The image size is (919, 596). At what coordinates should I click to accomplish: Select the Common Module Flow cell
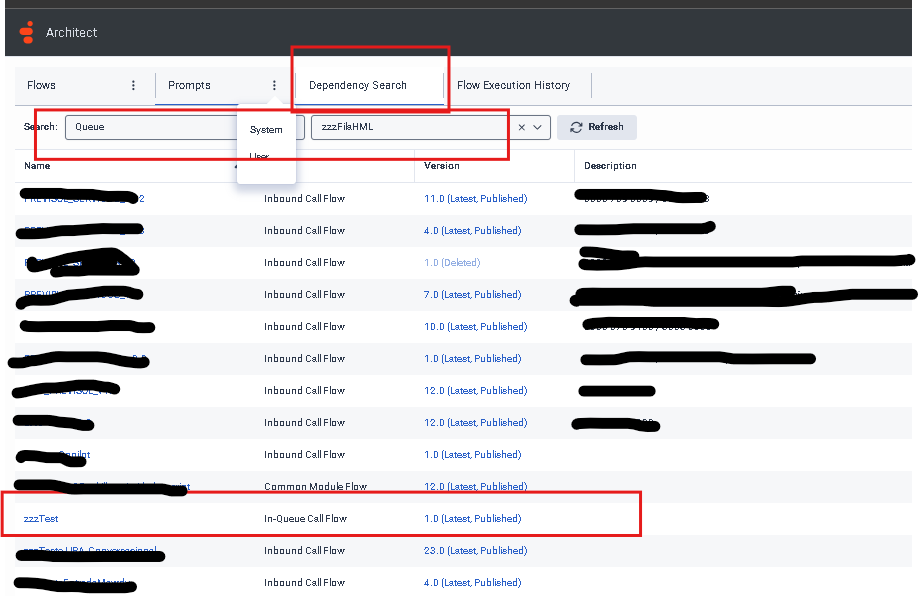(315, 486)
